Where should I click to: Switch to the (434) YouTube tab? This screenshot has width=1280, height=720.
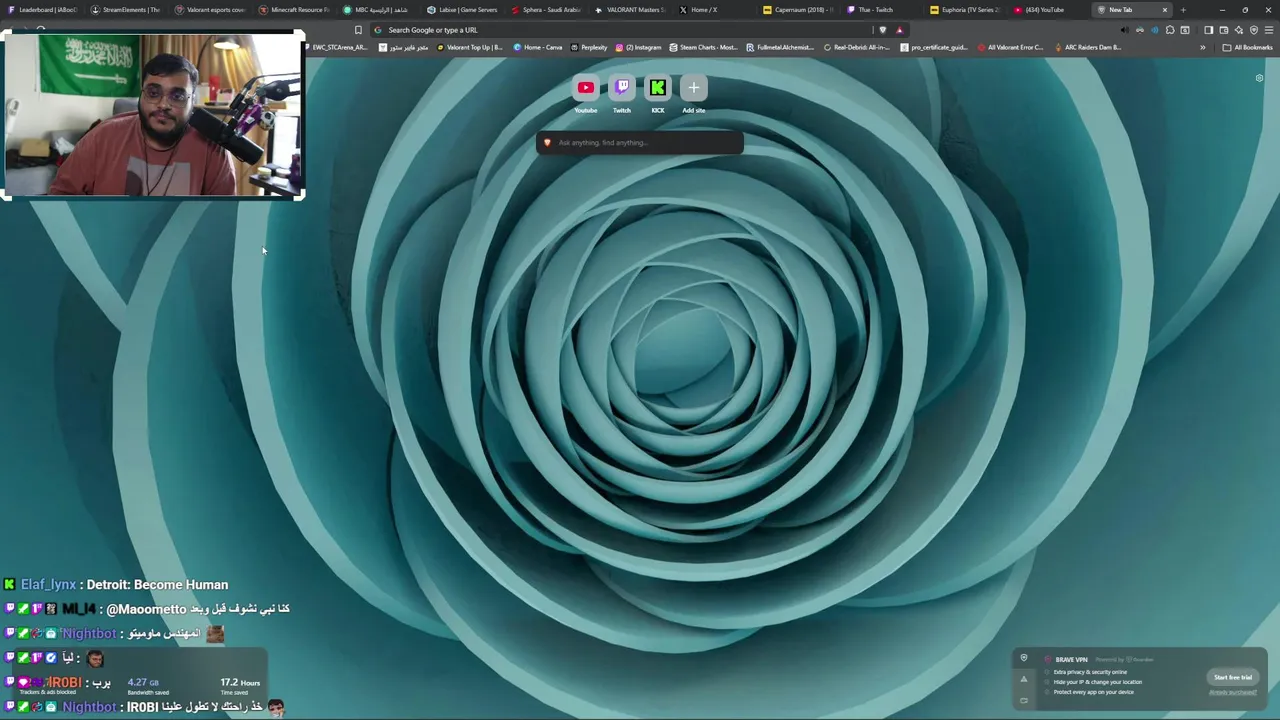(1050, 10)
